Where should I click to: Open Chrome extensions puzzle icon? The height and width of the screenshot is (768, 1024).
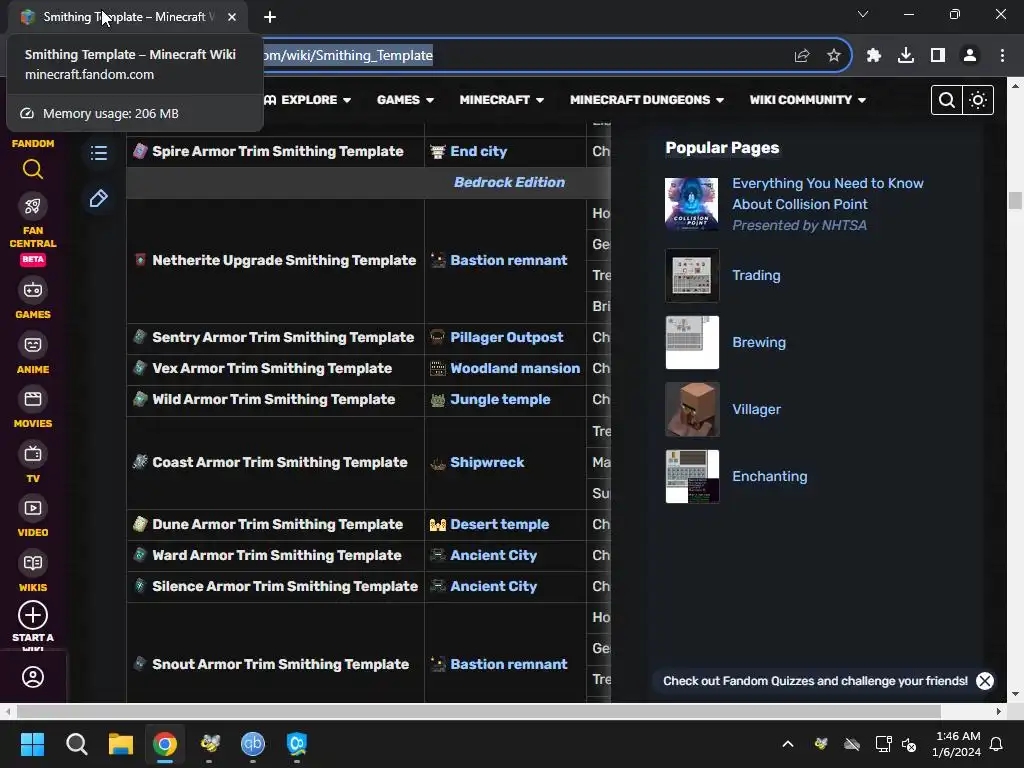click(874, 56)
